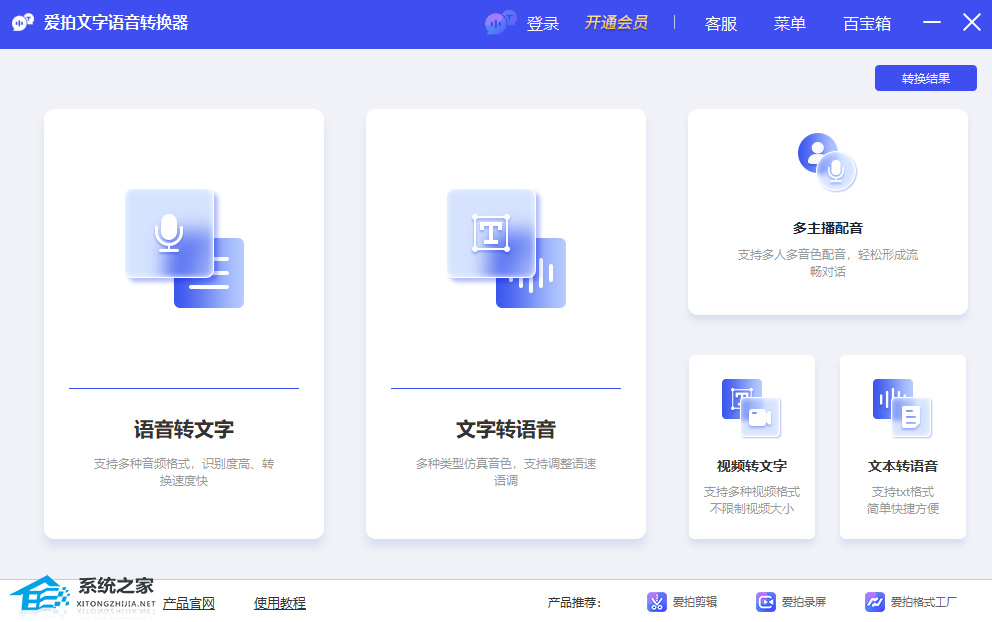Minimize the application window
This screenshot has height=622, width=992.
[931, 22]
